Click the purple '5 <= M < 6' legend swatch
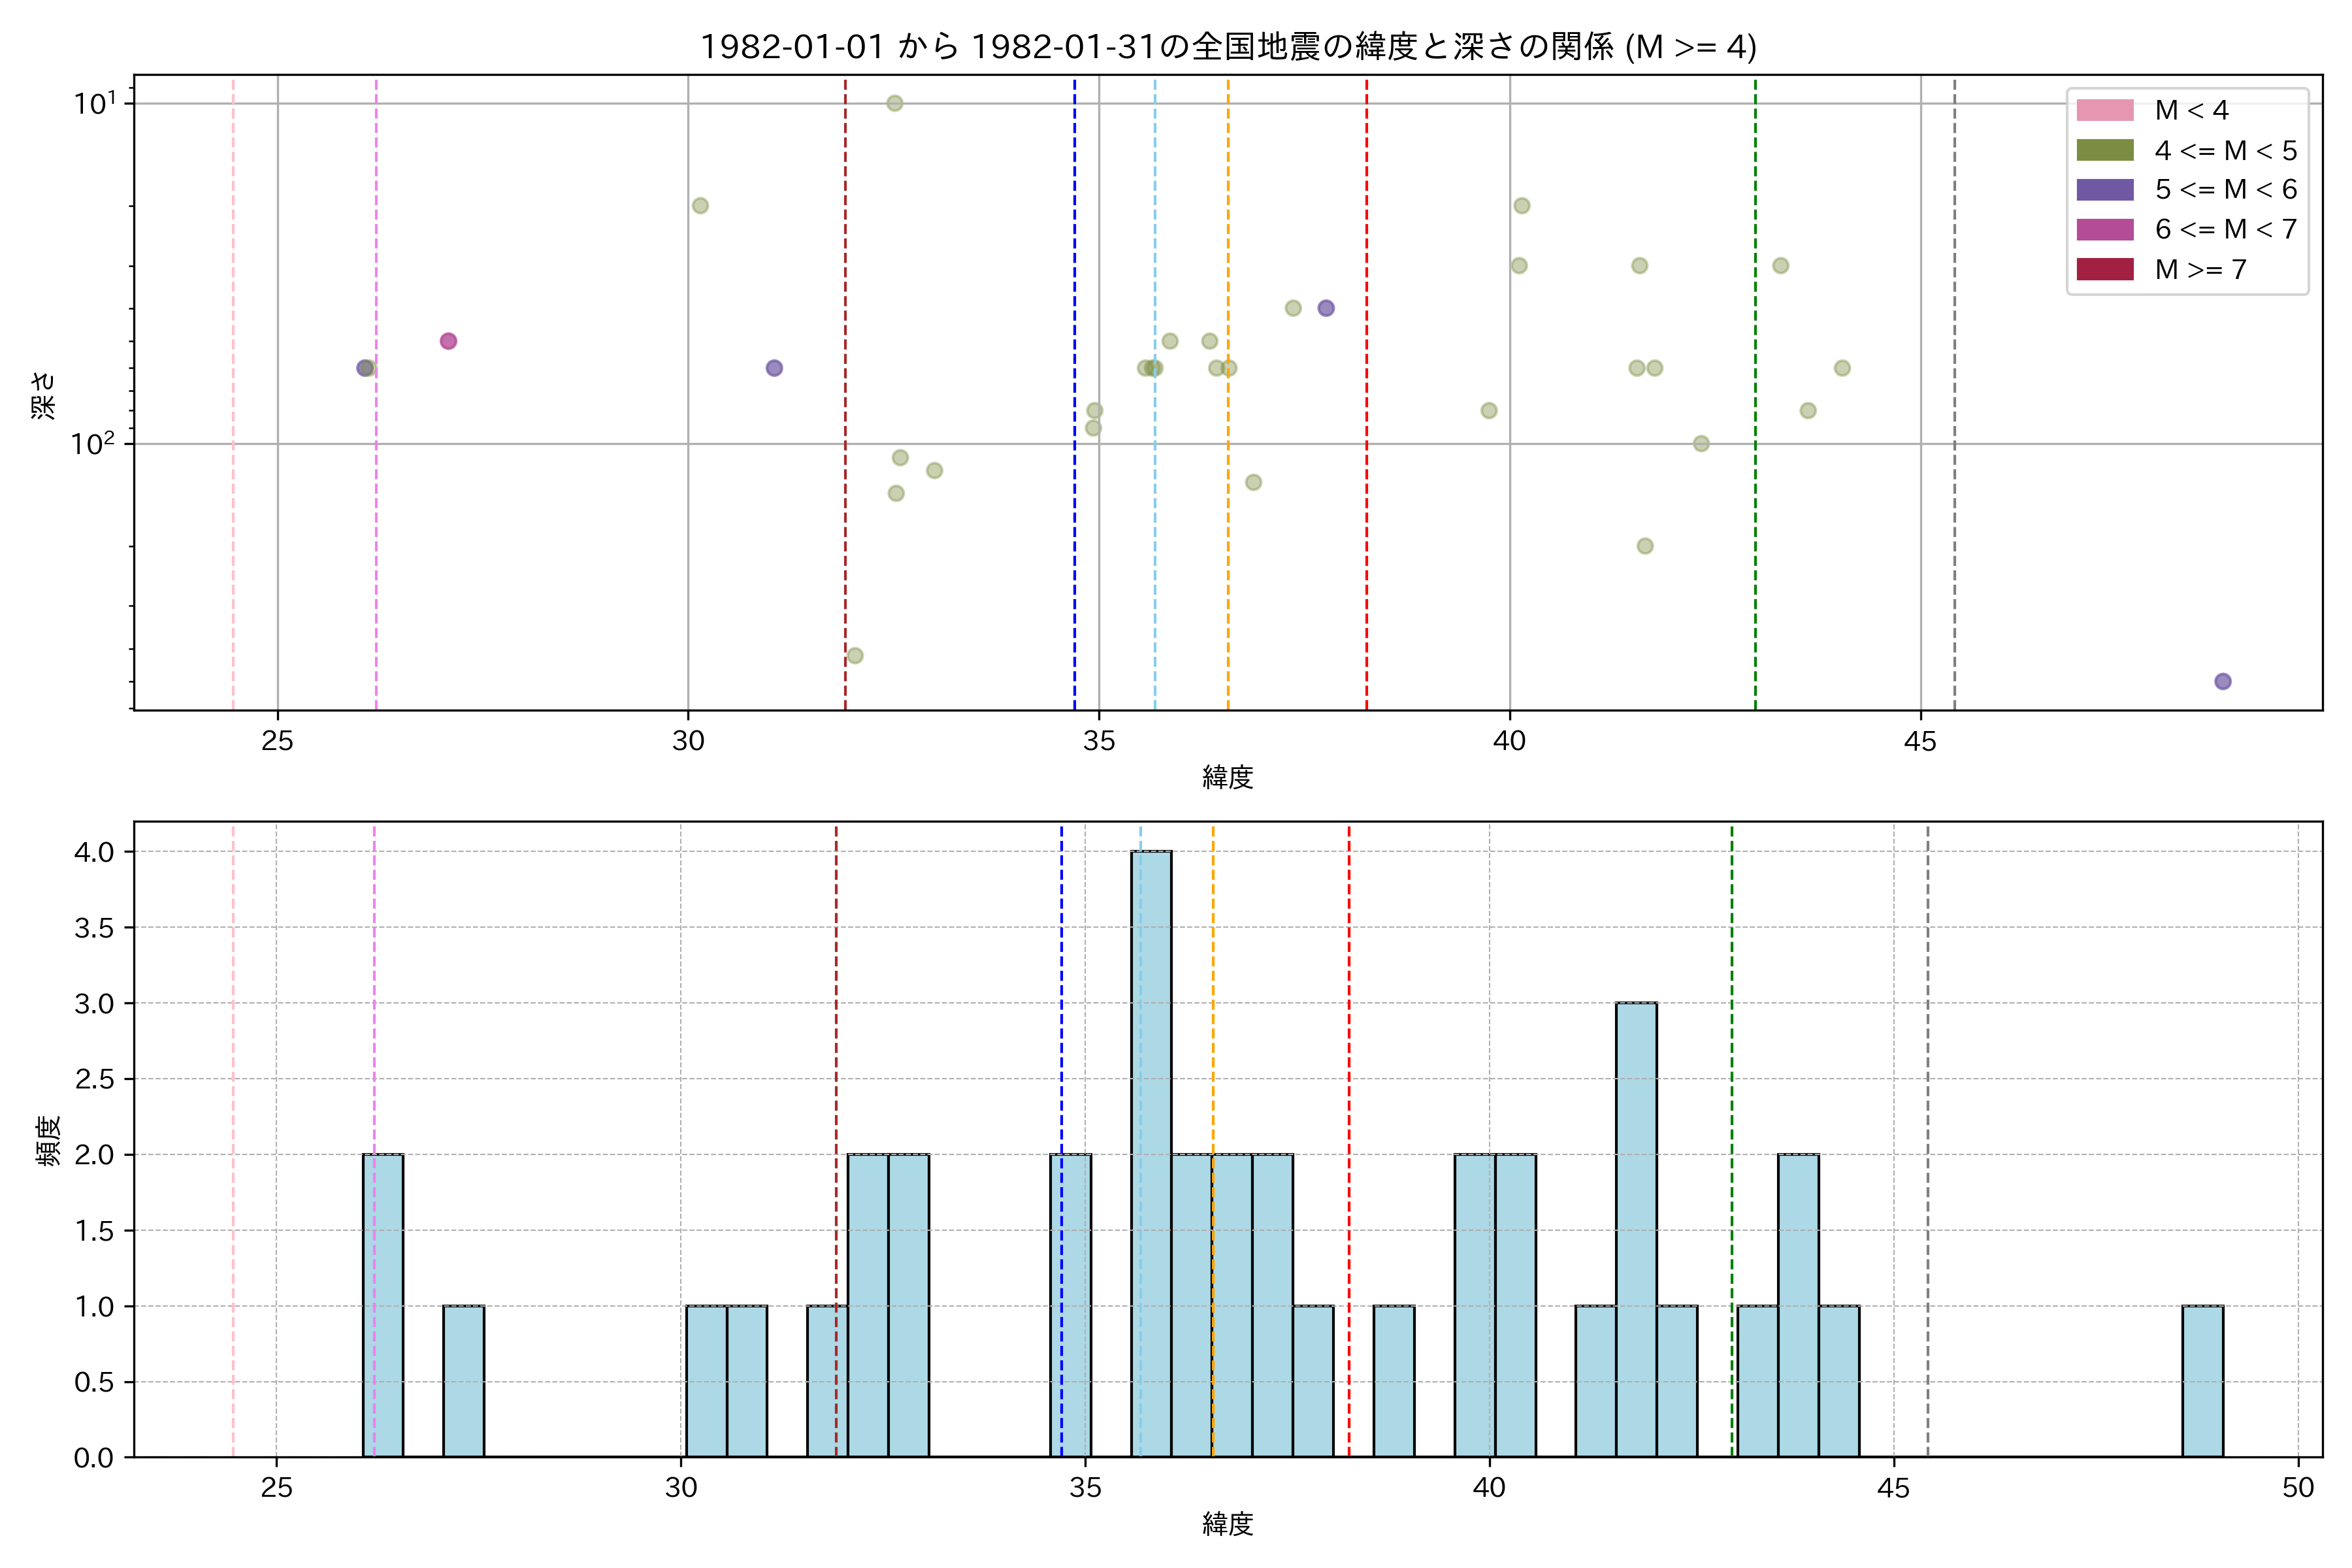The height and width of the screenshot is (1568, 2352). (2104, 190)
